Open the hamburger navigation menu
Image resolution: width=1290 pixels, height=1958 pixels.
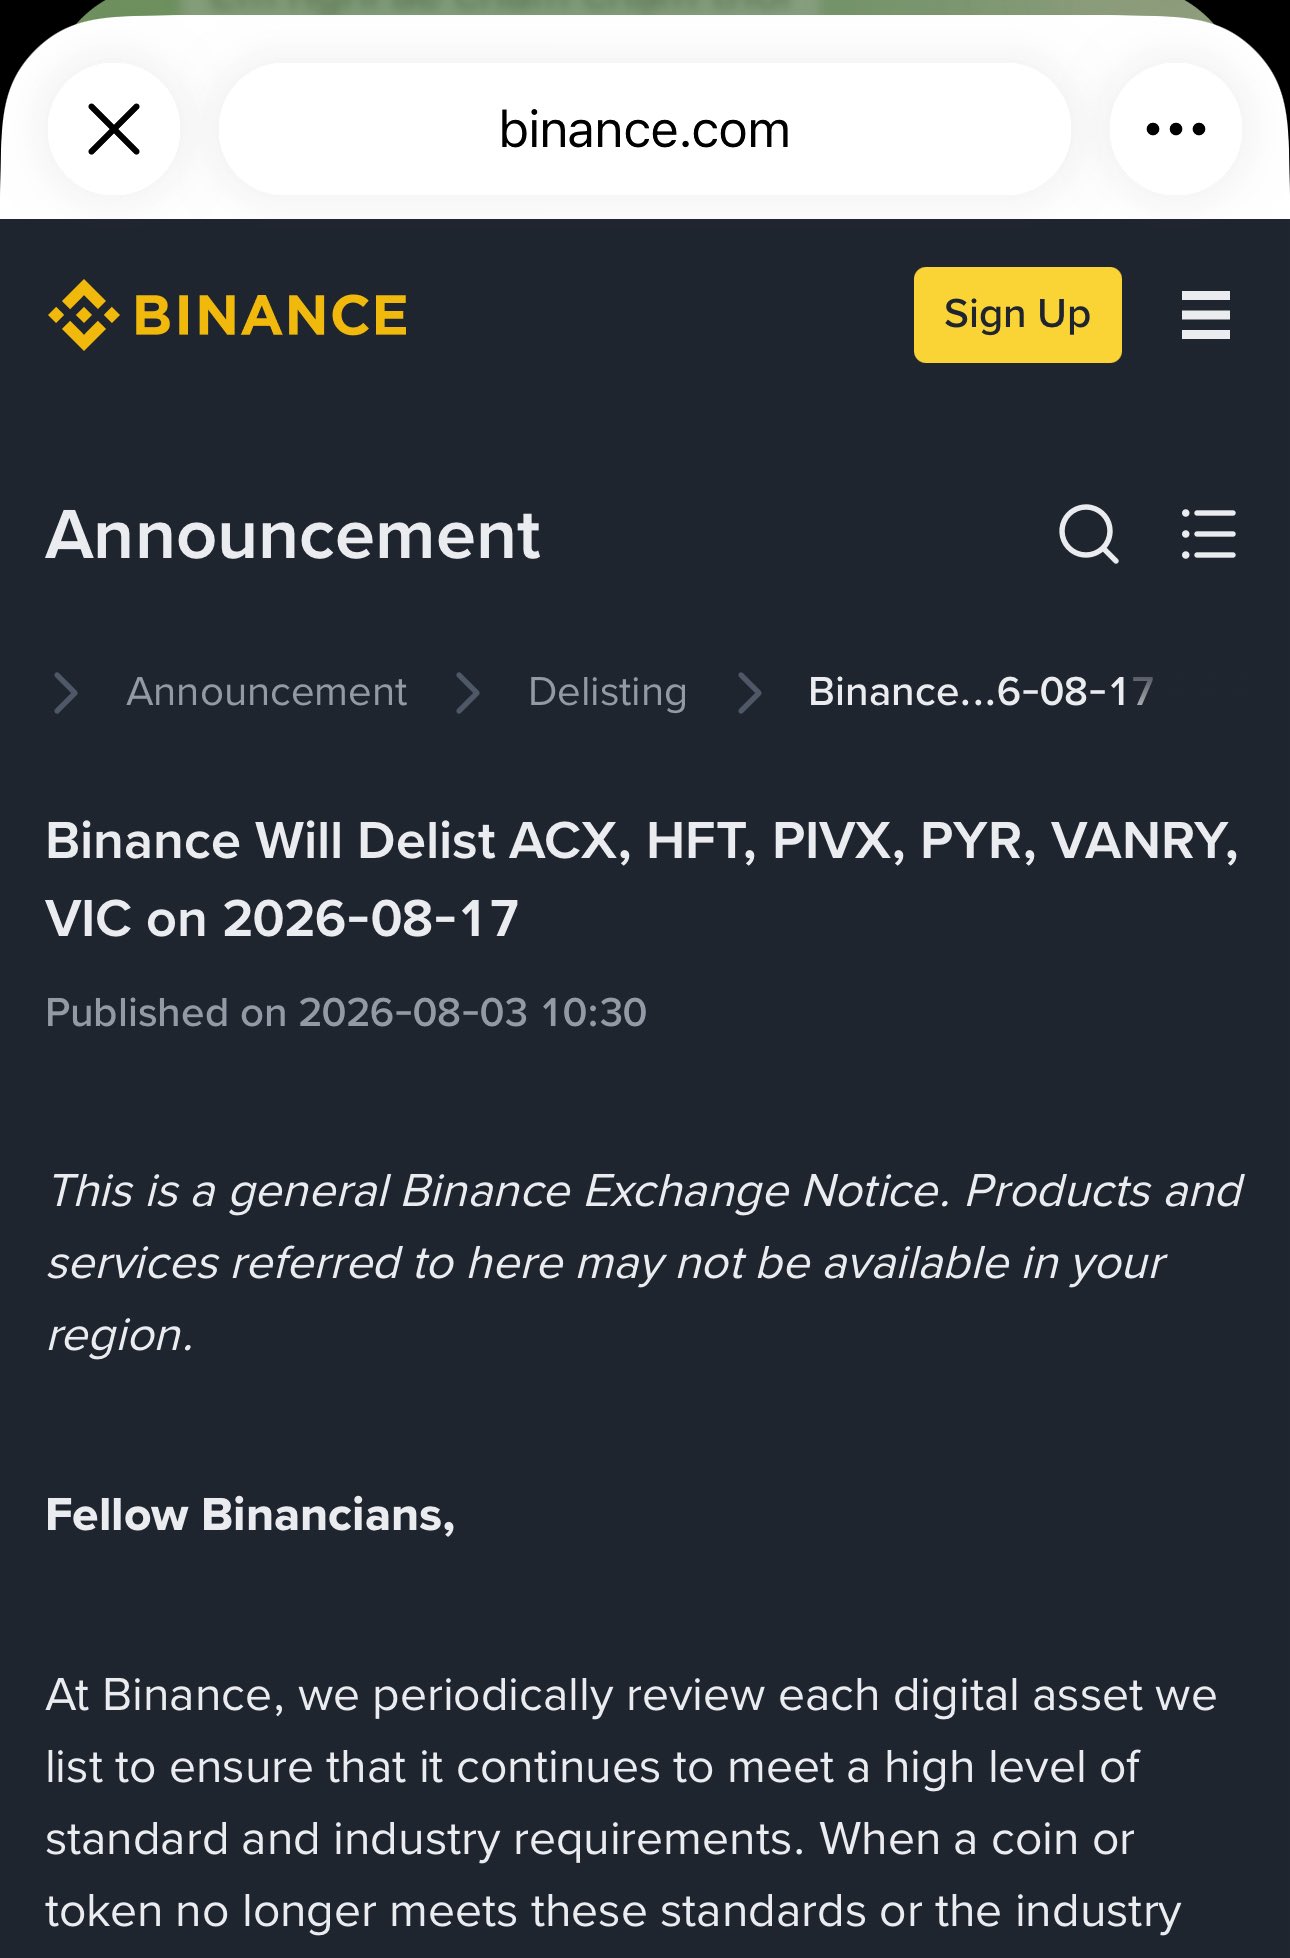click(1206, 315)
